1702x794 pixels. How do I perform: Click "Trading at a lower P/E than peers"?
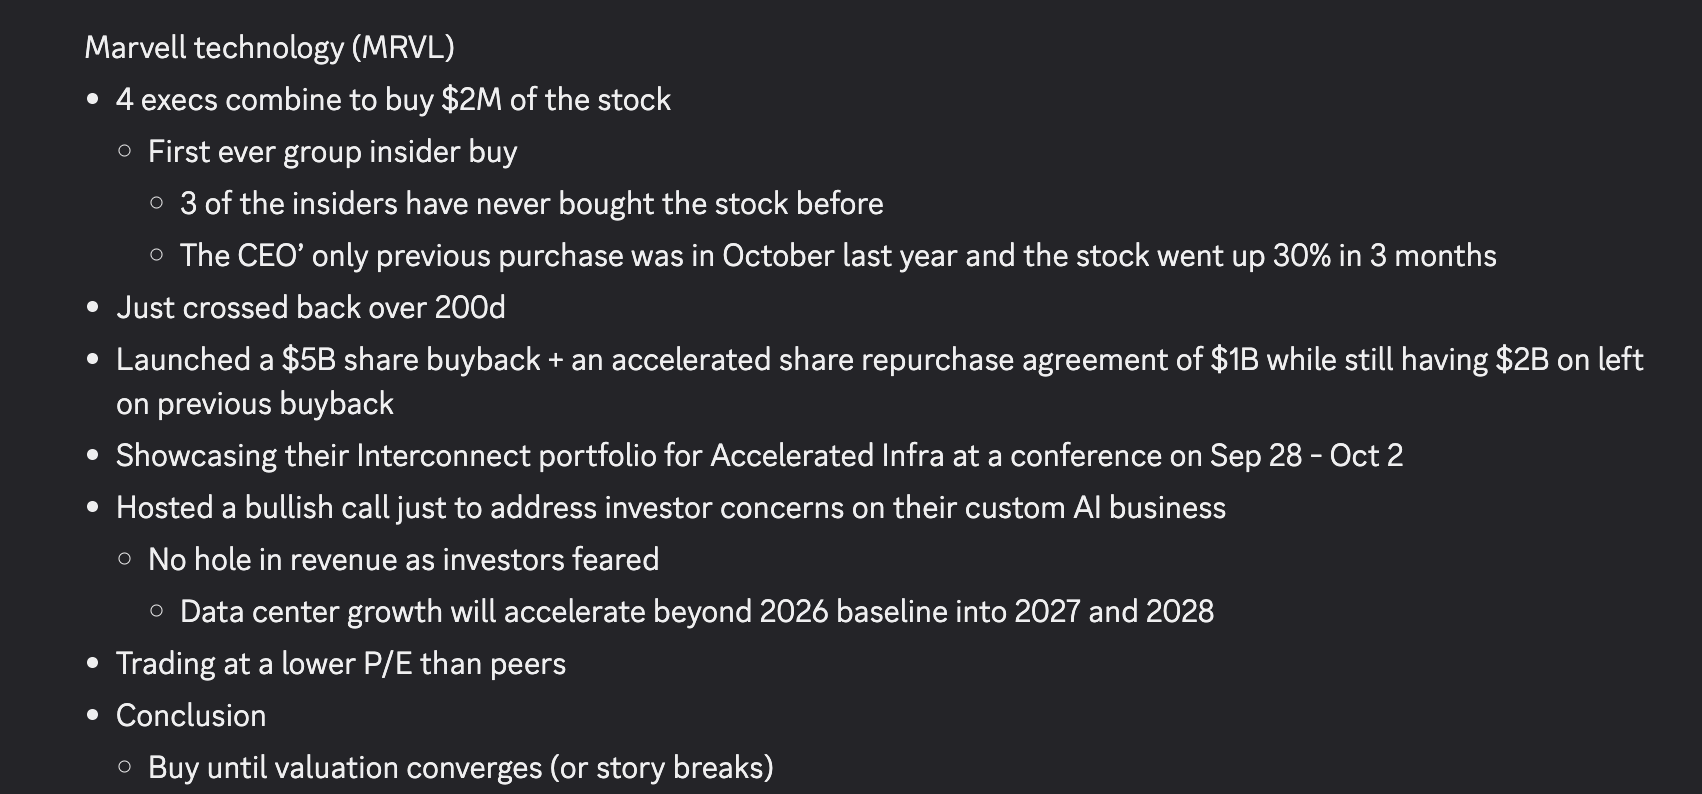(x=340, y=663)
